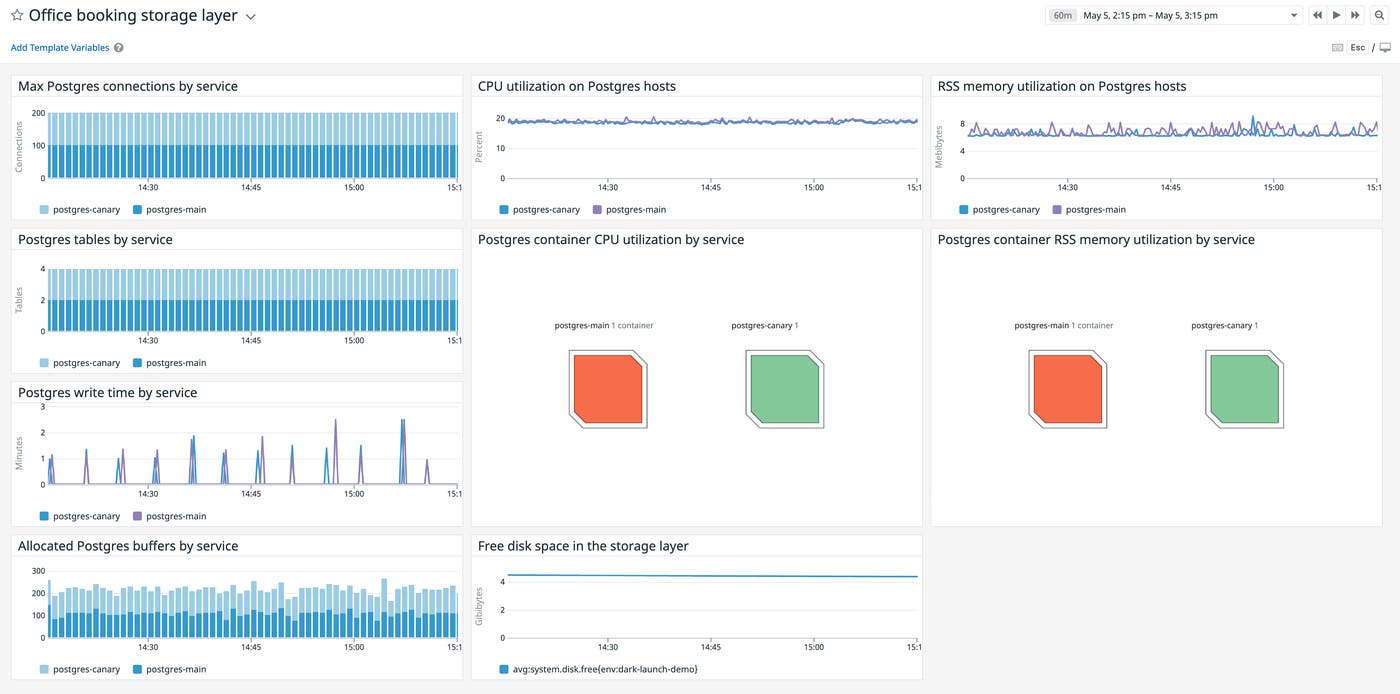The height and width of the screenshot is (694, 1400).
Task: Toggle postgres-canary in Postgres write time legend
Action: (80, 516)
